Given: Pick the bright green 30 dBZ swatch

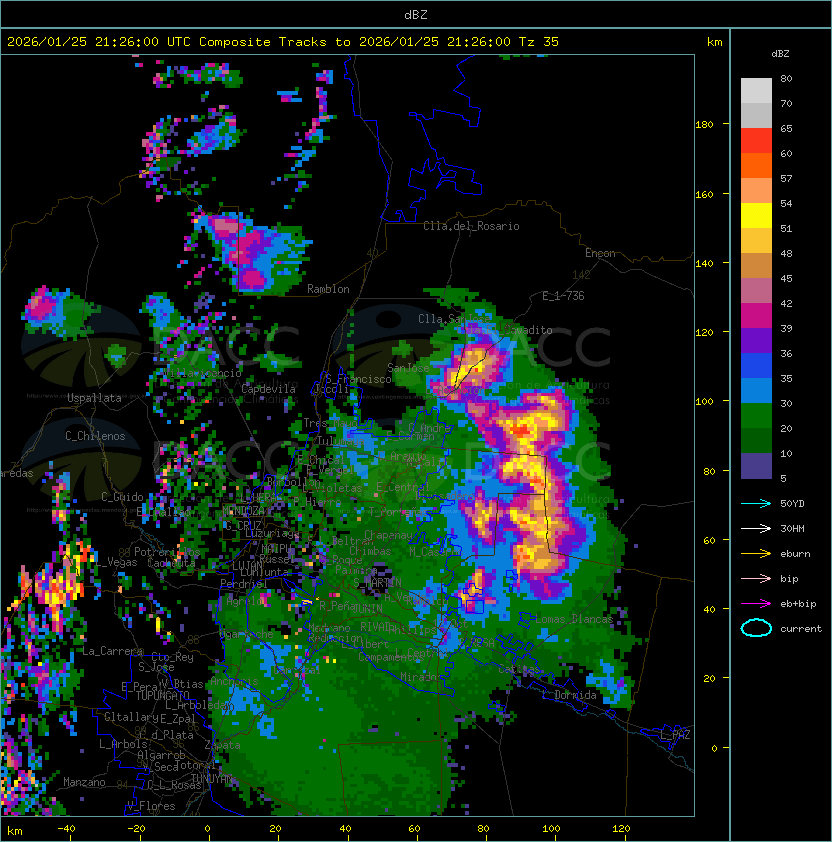Looking at the screenshot, I should coord(756,416).
